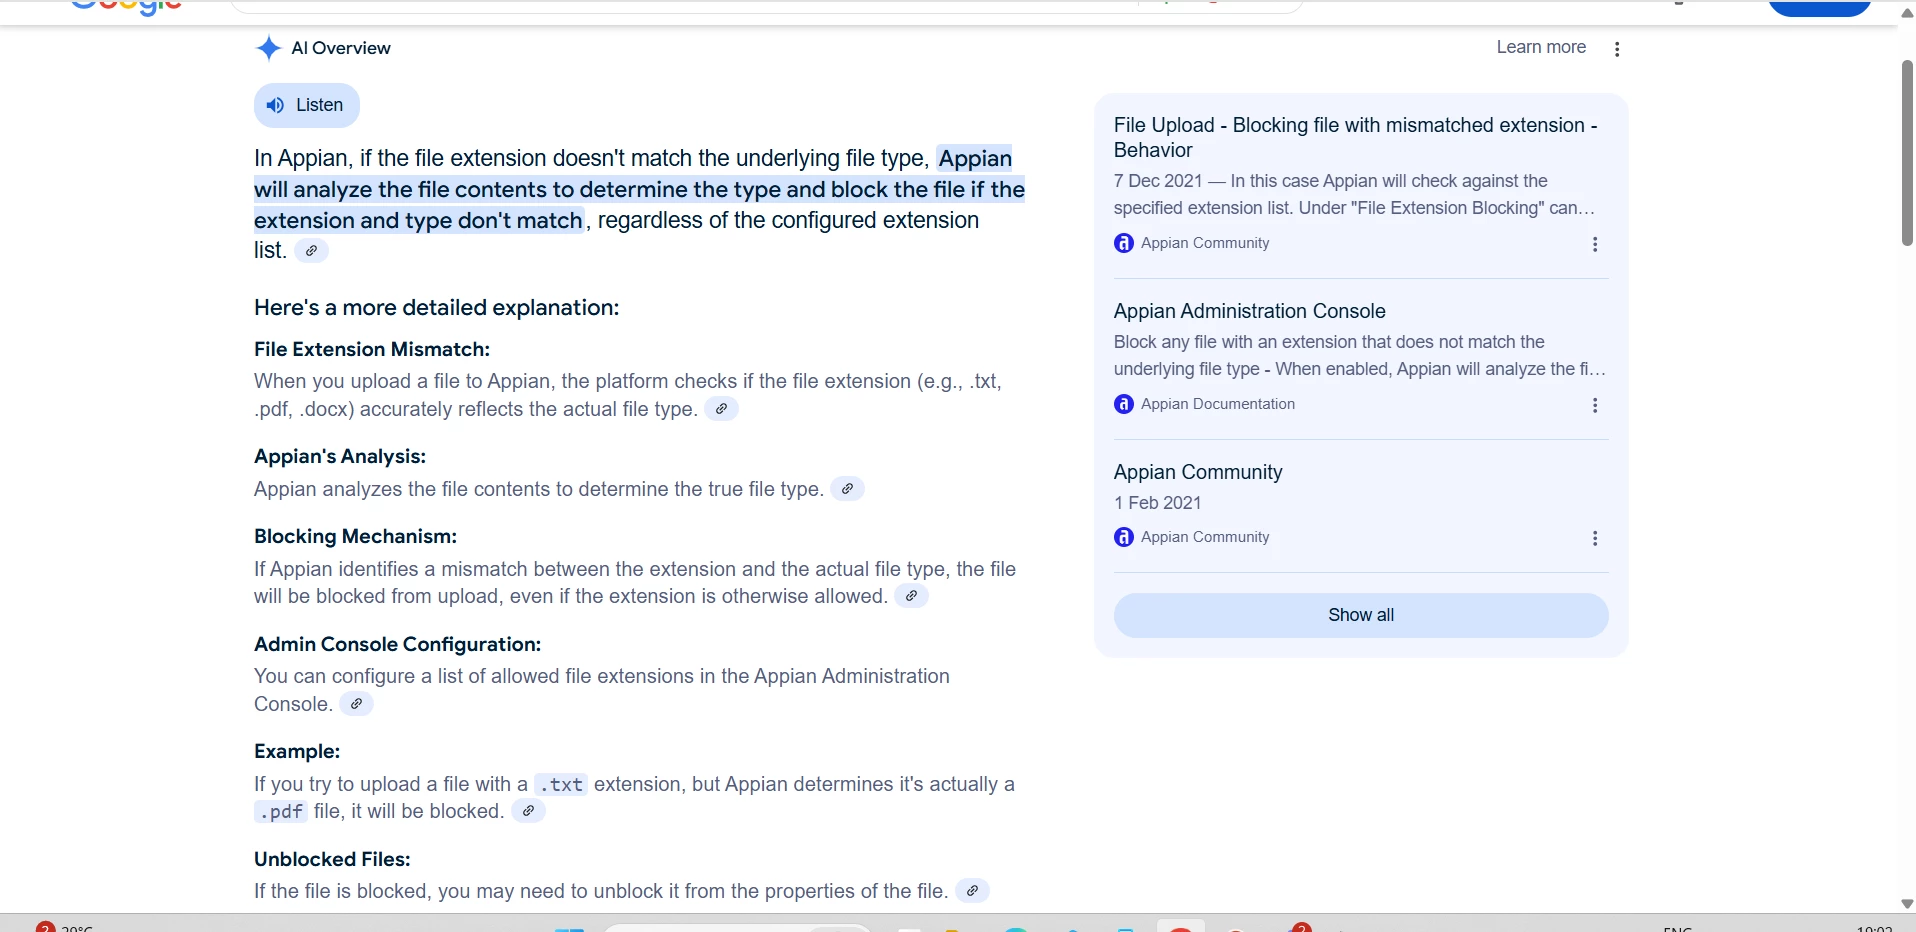
Task: Click the 'Blocking Mechanism:' heading
Action: (355, 536)
